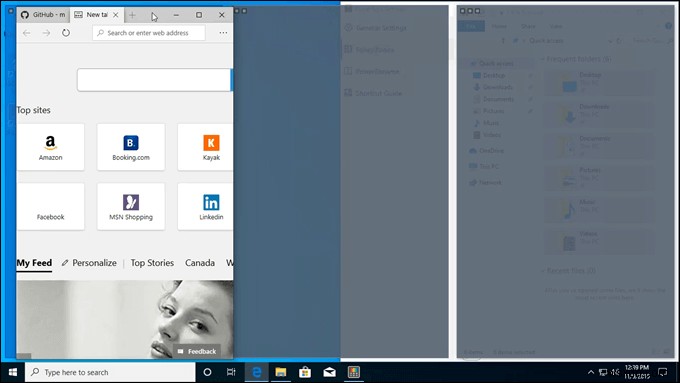Select the Canada feed tab

[x=200, y=263]
